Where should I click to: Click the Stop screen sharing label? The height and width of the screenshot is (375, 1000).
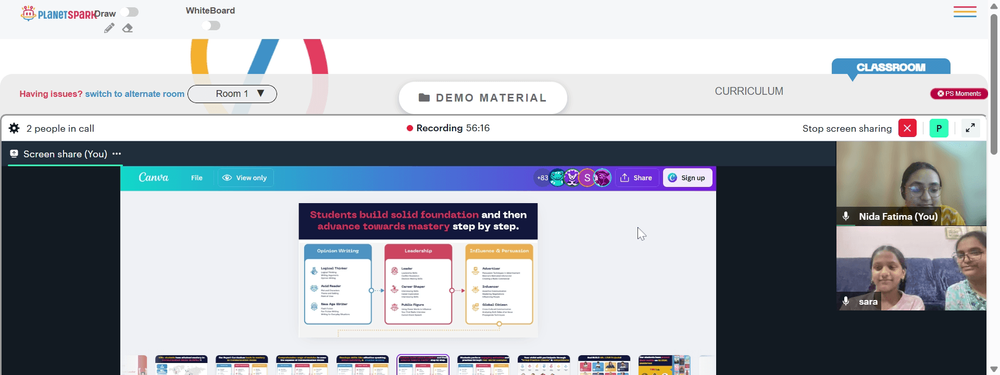click(847, 128)
